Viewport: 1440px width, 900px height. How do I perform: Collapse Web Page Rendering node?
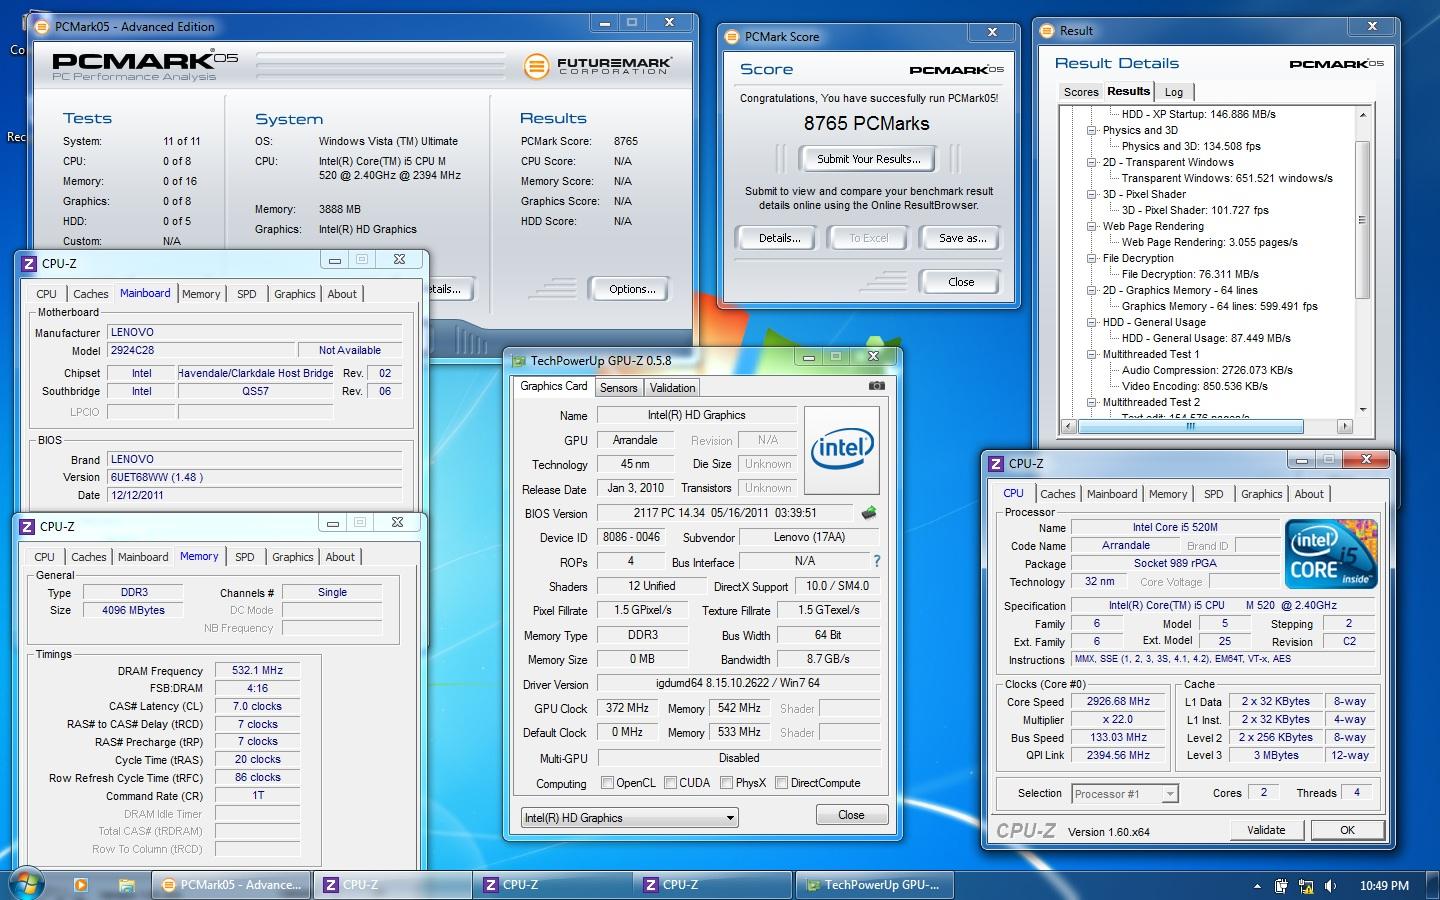coord(1092,226)
